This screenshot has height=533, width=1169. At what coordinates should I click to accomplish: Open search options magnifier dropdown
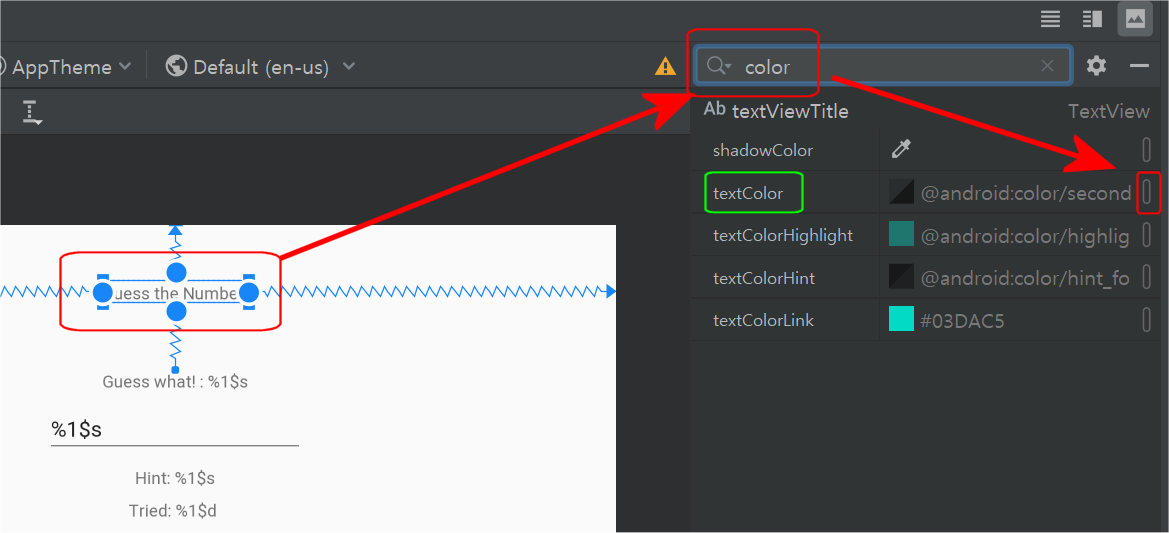coord(719,66)
